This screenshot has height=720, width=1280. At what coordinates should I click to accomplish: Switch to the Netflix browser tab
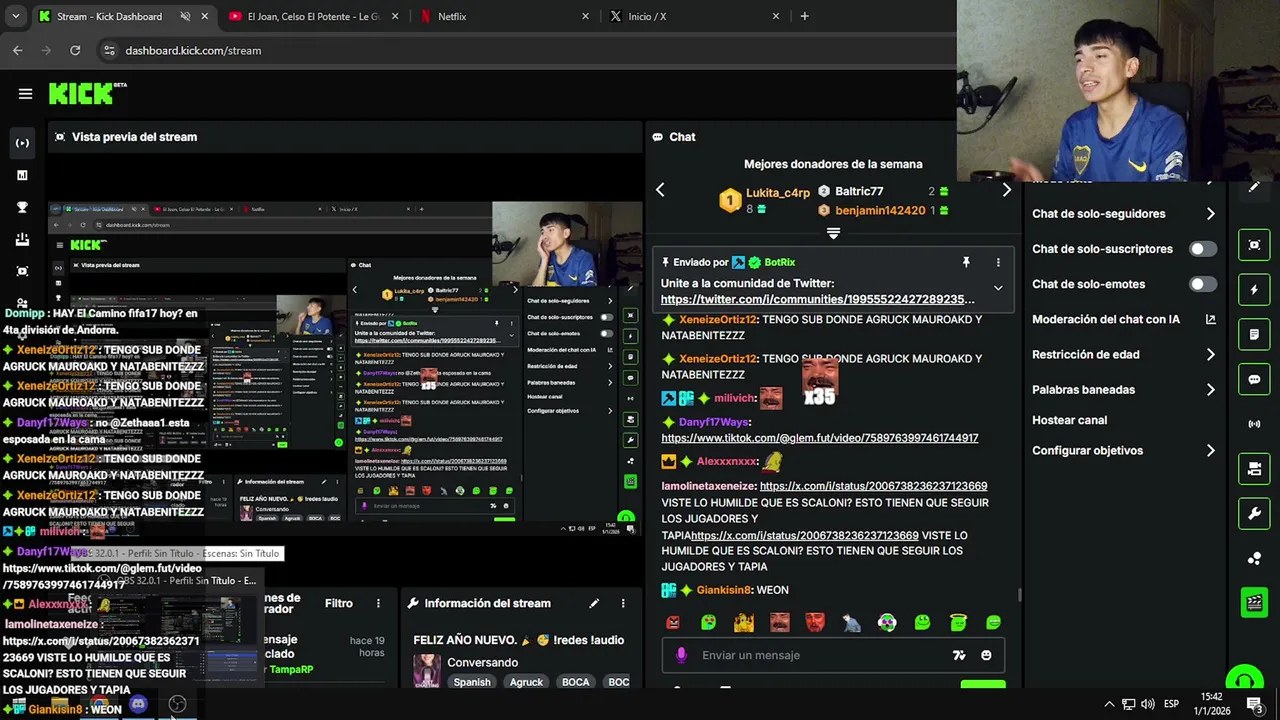(505, 16)
